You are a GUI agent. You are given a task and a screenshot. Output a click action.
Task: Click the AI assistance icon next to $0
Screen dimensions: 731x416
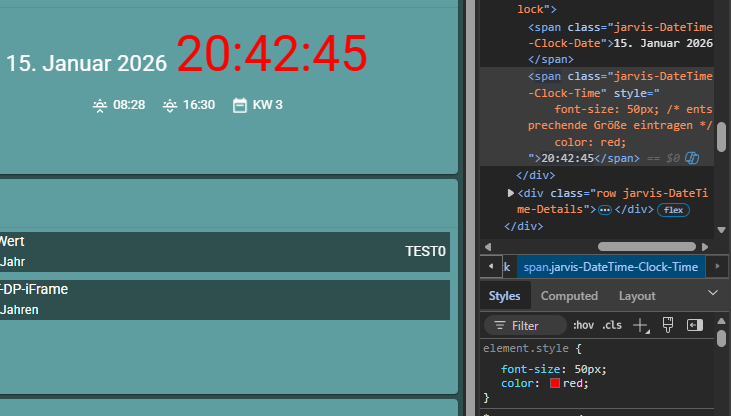(x=692, y=158)
